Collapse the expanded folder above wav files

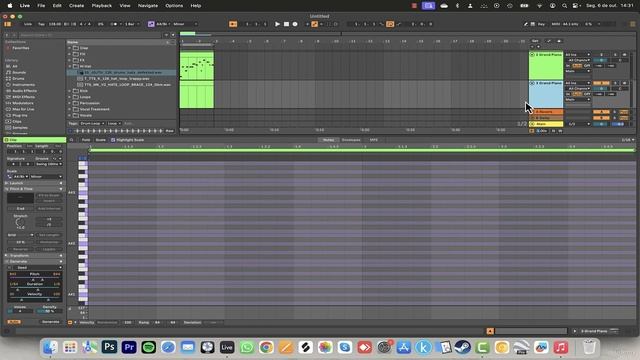[x=70, y=66]
